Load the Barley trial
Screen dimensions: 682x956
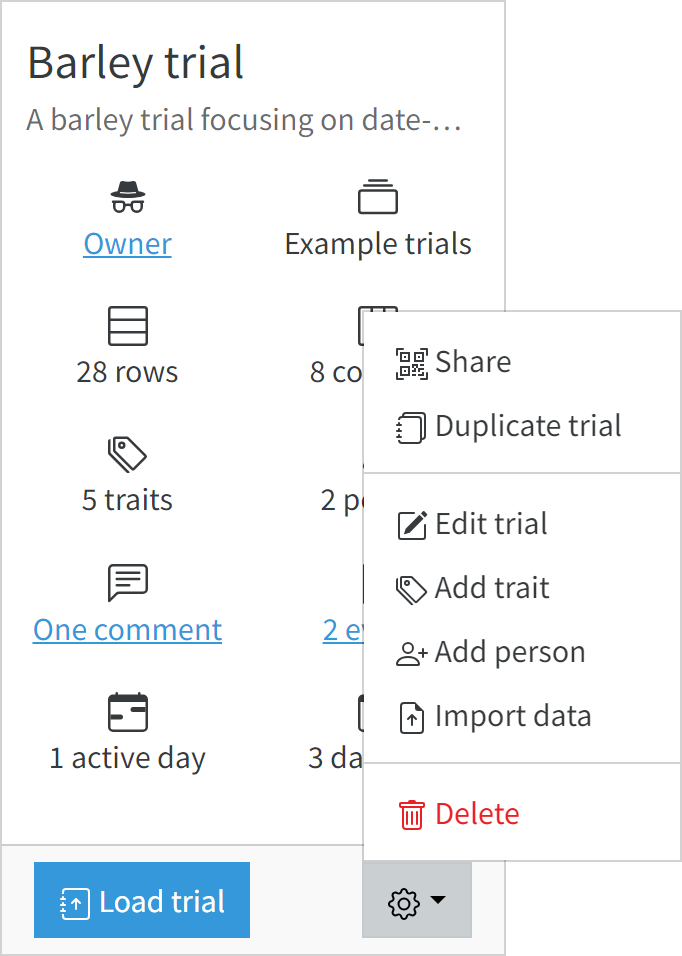(x=142, y=900)
